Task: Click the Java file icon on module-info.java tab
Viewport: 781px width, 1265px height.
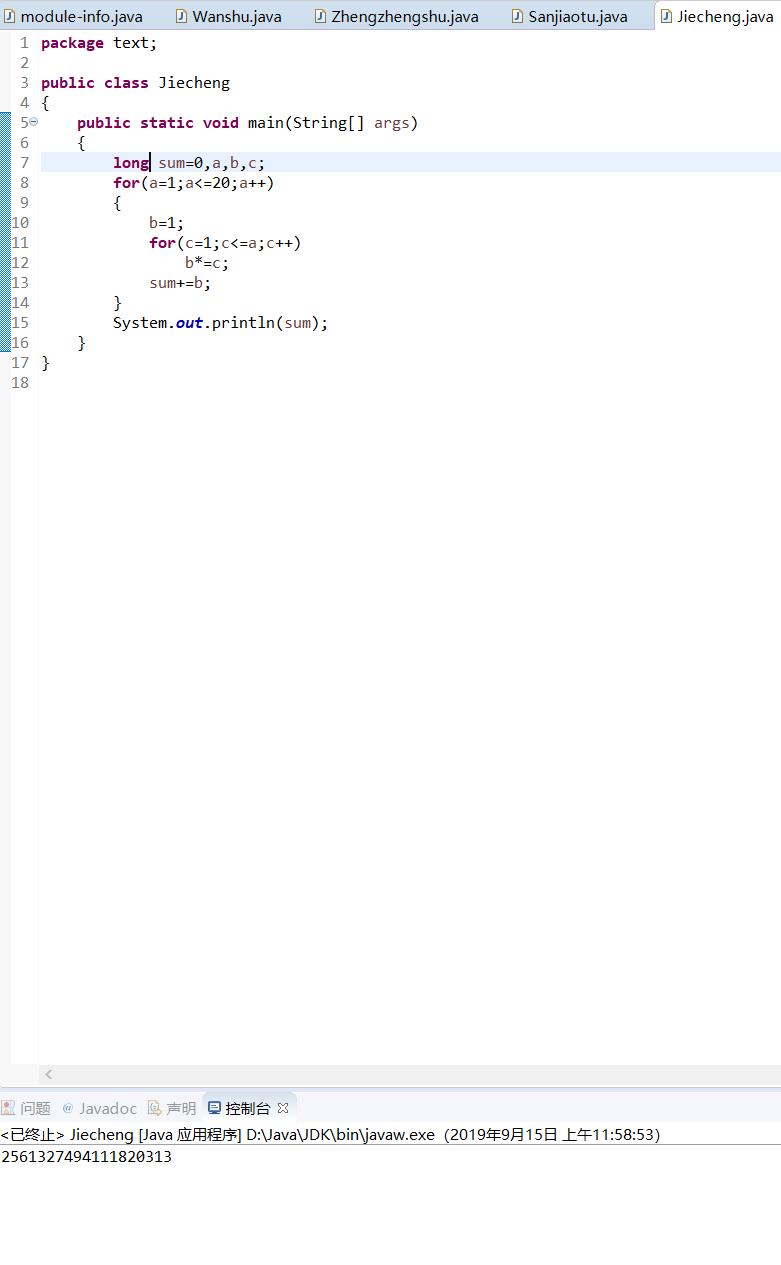Action: tap(9, 16)
